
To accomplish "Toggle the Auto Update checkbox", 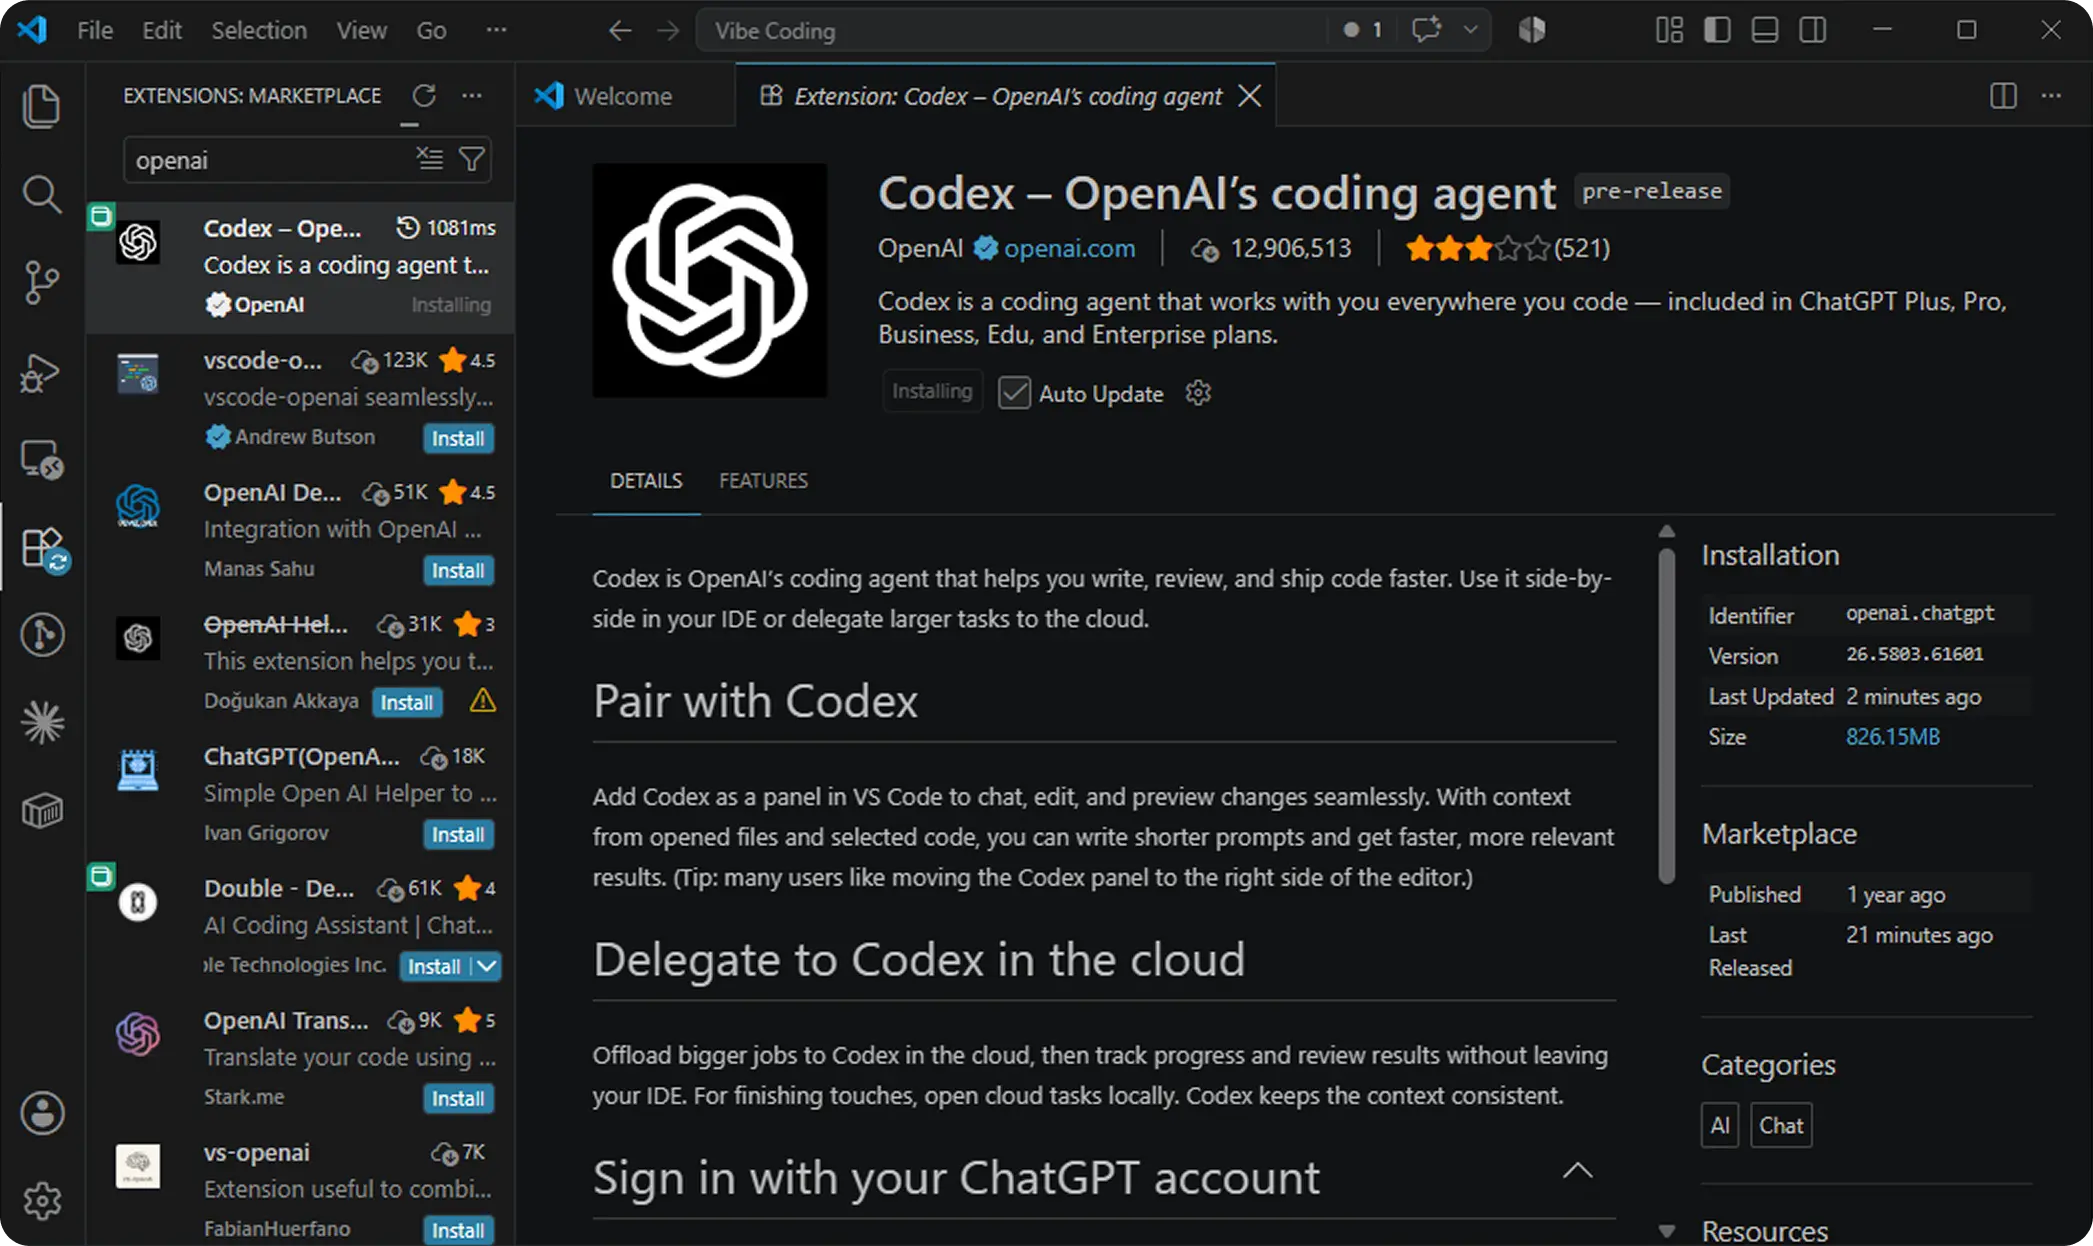I will pos(1014,393).
